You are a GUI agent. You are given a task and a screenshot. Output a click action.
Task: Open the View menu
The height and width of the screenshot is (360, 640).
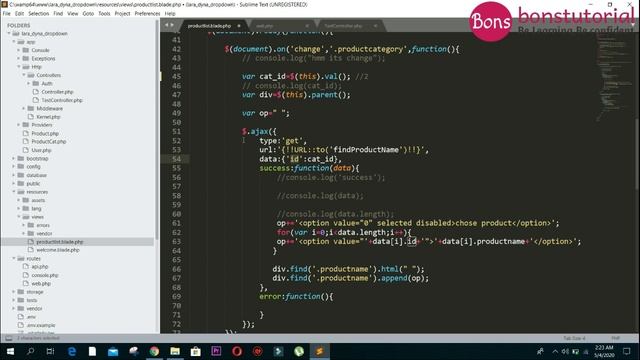(x=73, y=13)
